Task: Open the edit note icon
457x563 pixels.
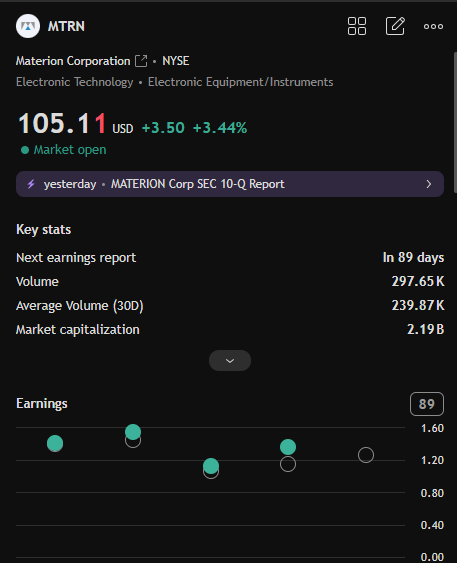Action: (395, 26)
